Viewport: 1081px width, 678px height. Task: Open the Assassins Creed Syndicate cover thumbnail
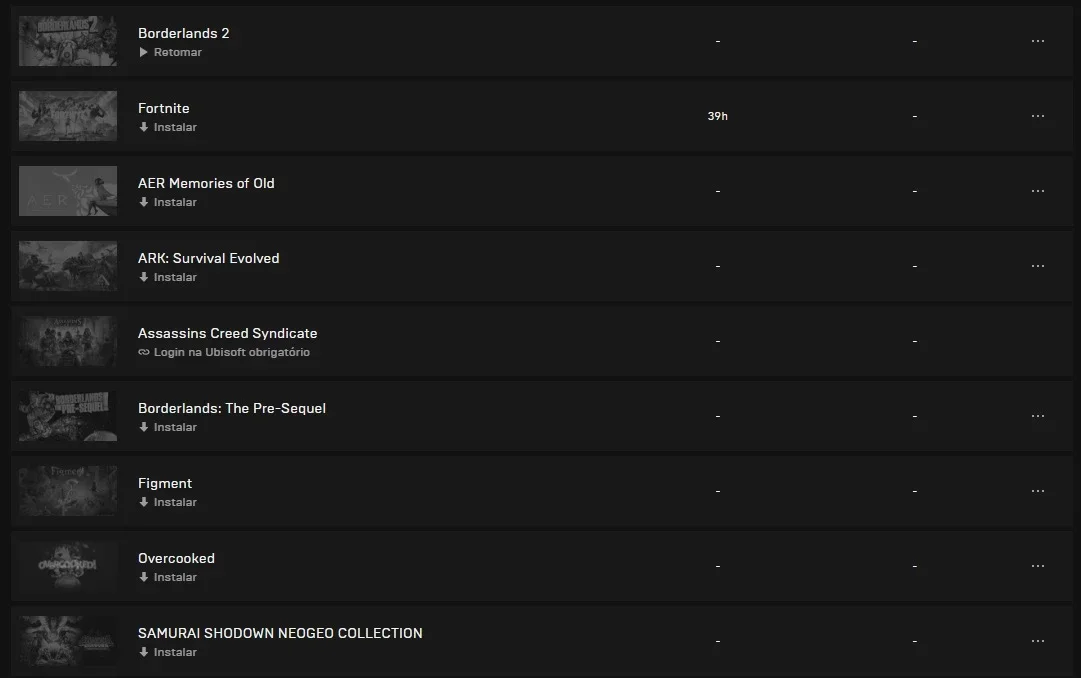click(68, 341)
